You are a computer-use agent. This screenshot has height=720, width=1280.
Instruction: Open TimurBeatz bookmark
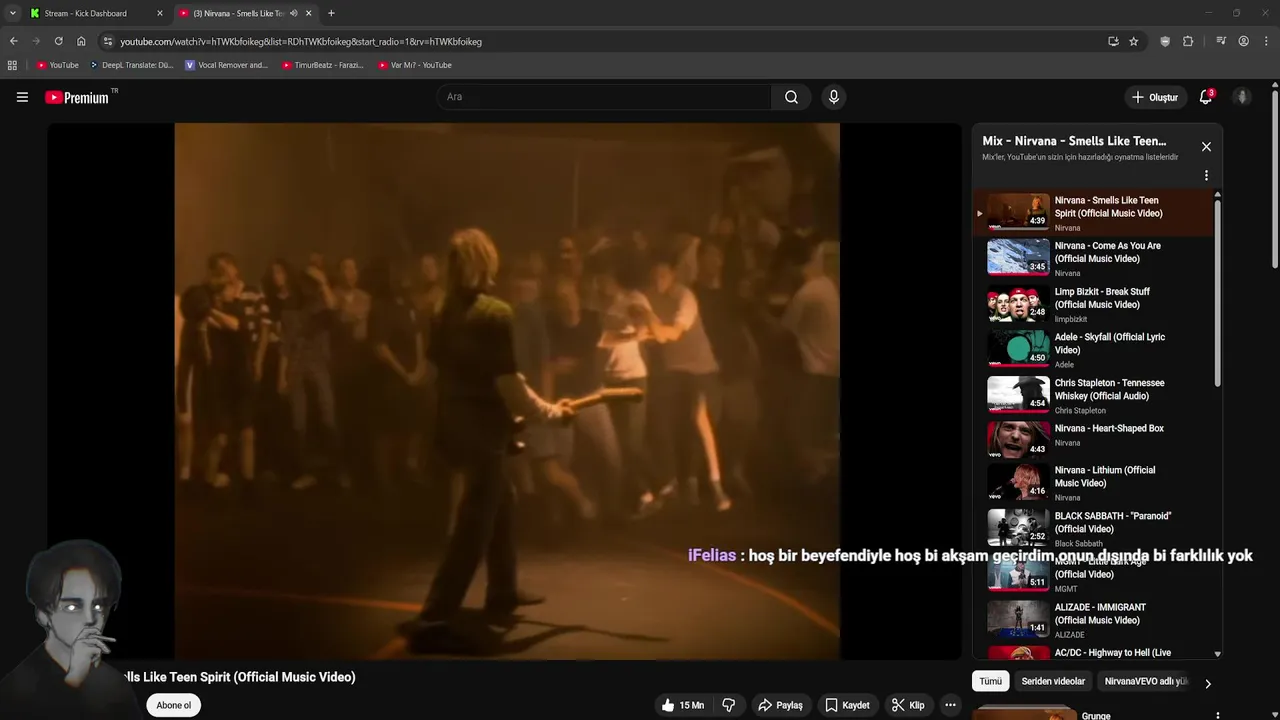click(x=322, y=65)
